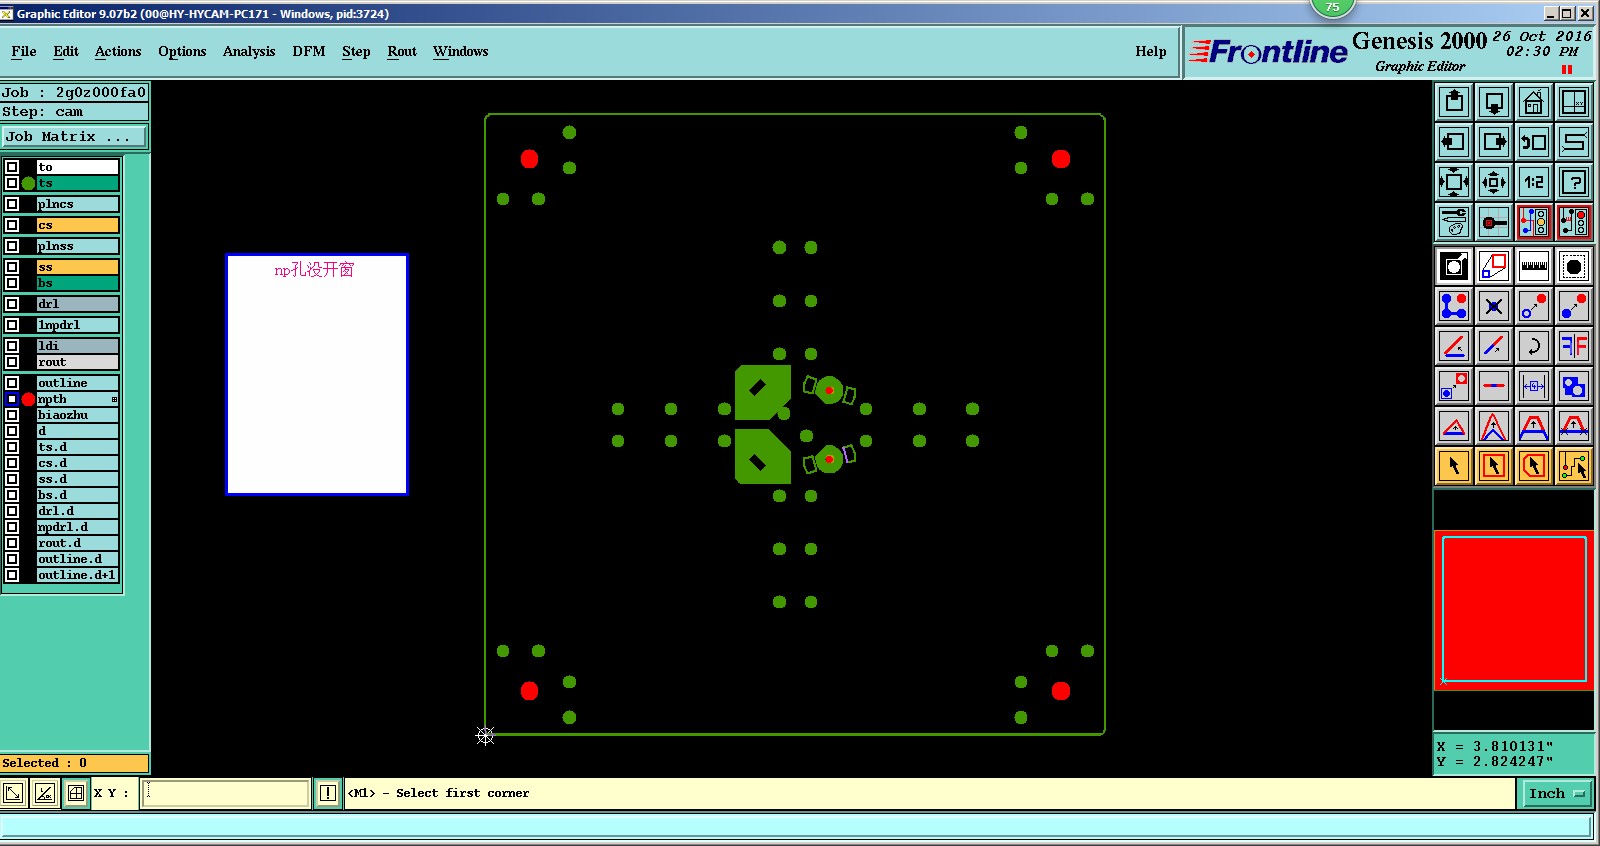The width and height of the screenshot is (1600, 846).
Task: Click the Job Matrix button
Action: point(74,136)
